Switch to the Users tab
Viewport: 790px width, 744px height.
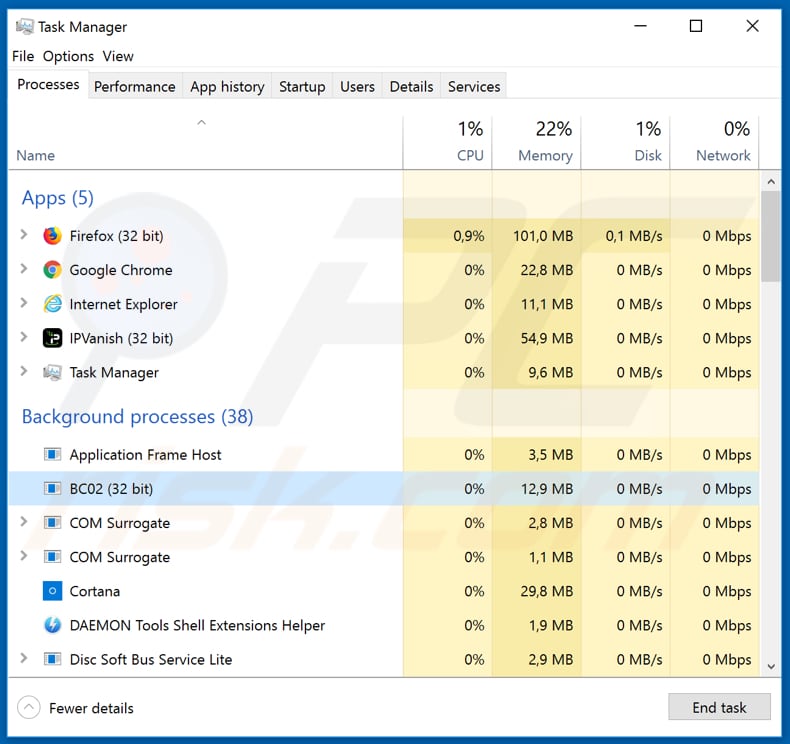tap(357, 86)
